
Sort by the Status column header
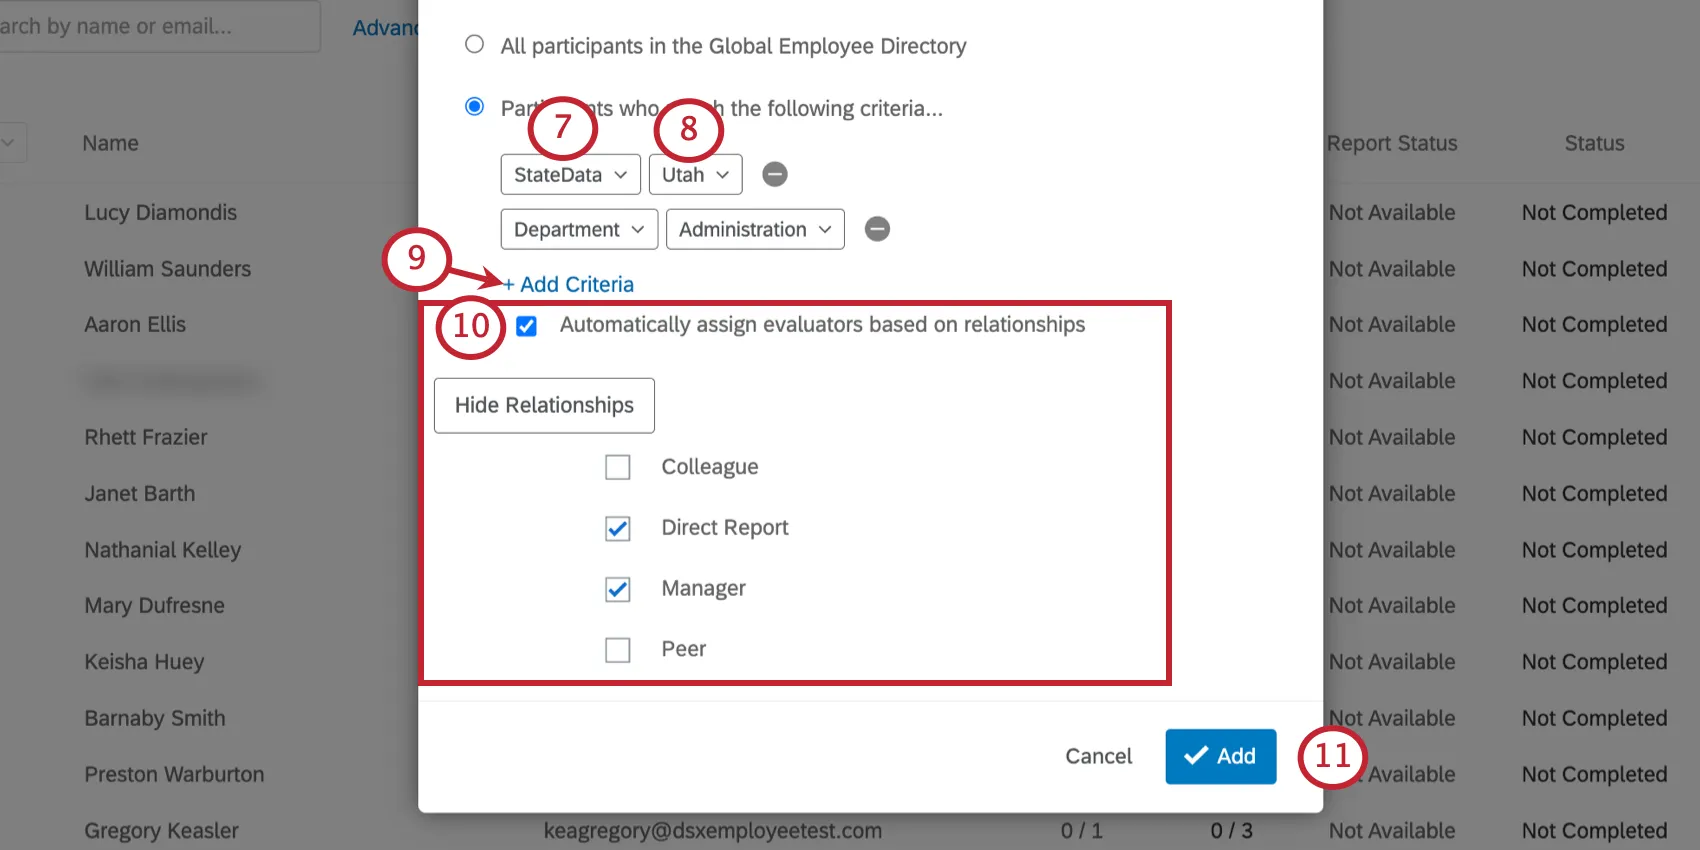click(1594, 143)
